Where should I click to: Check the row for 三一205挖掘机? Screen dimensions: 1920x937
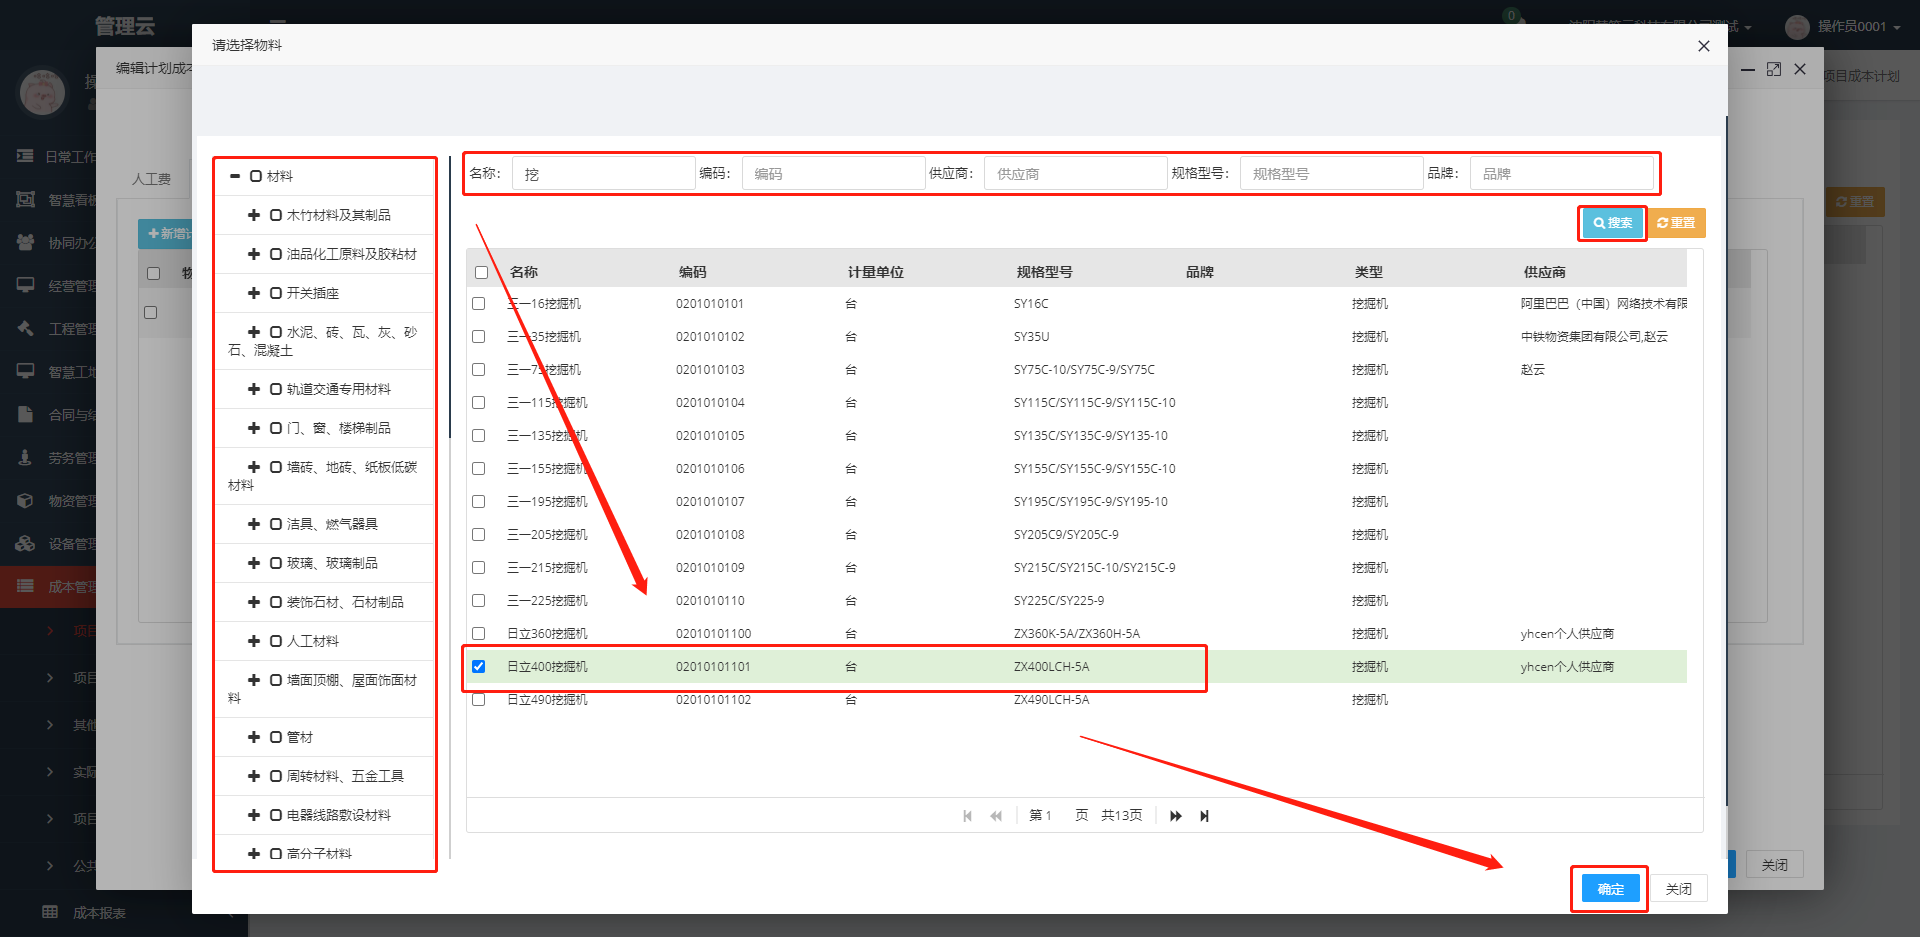(x=478, y=535)
